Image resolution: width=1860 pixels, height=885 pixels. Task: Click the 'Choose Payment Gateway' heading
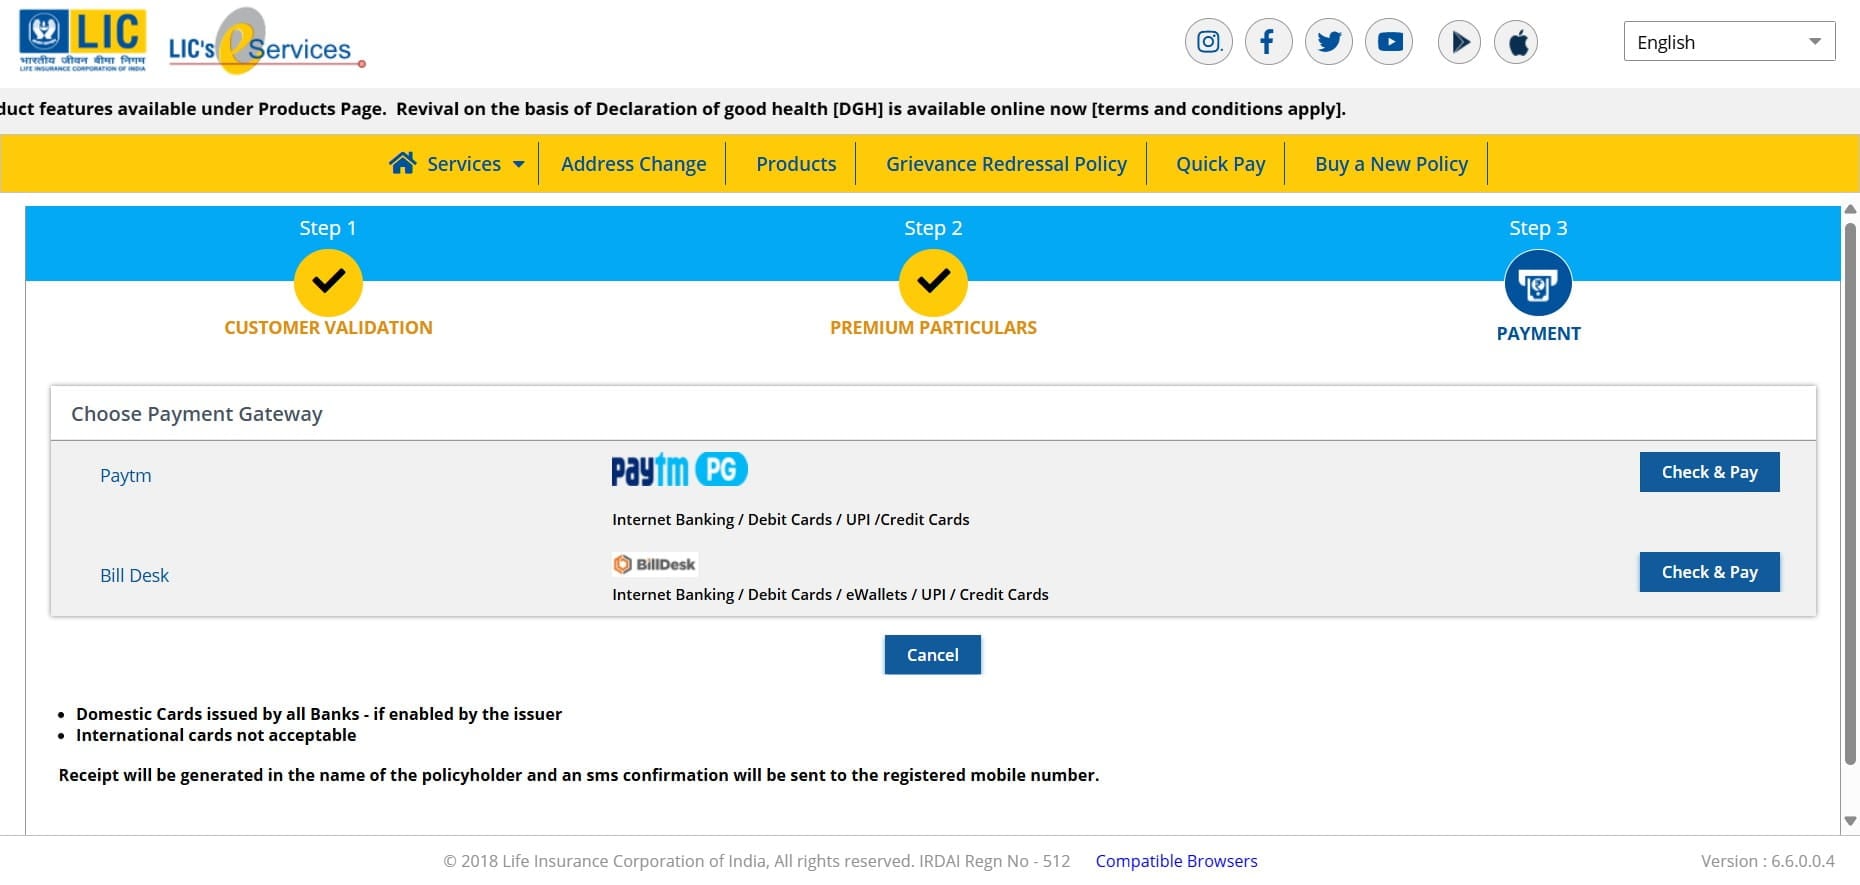coord(197,414)
